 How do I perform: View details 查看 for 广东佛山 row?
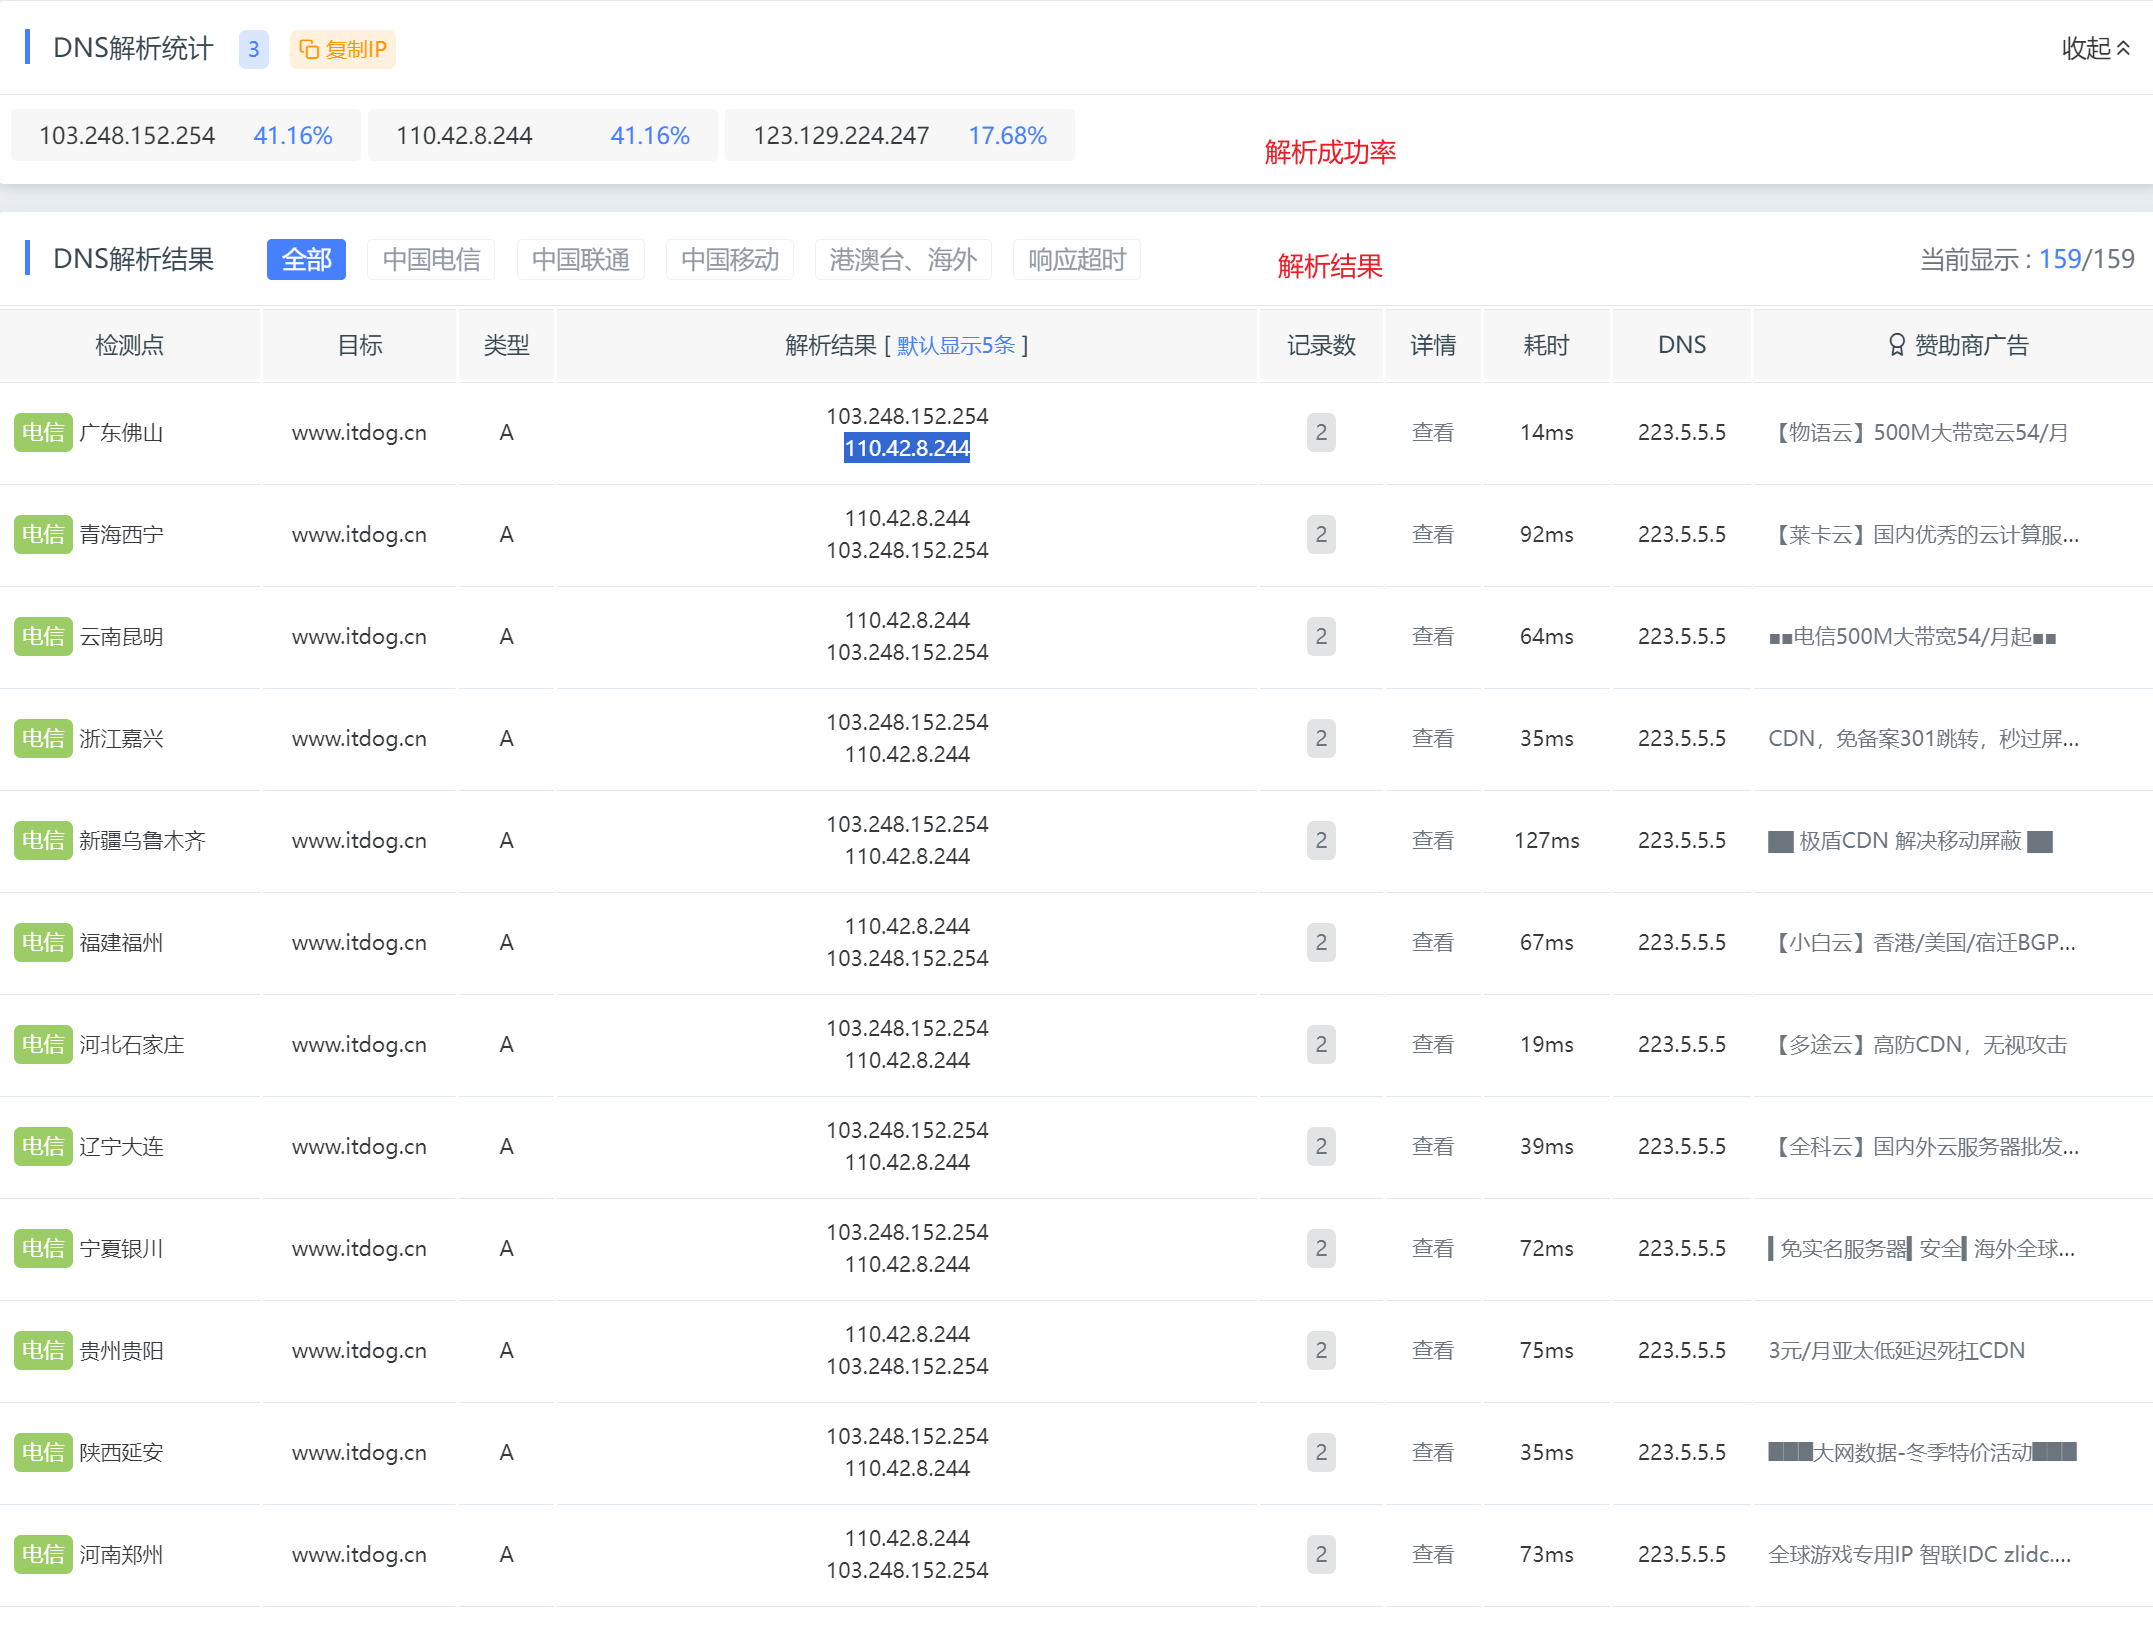click(1432, 432)
